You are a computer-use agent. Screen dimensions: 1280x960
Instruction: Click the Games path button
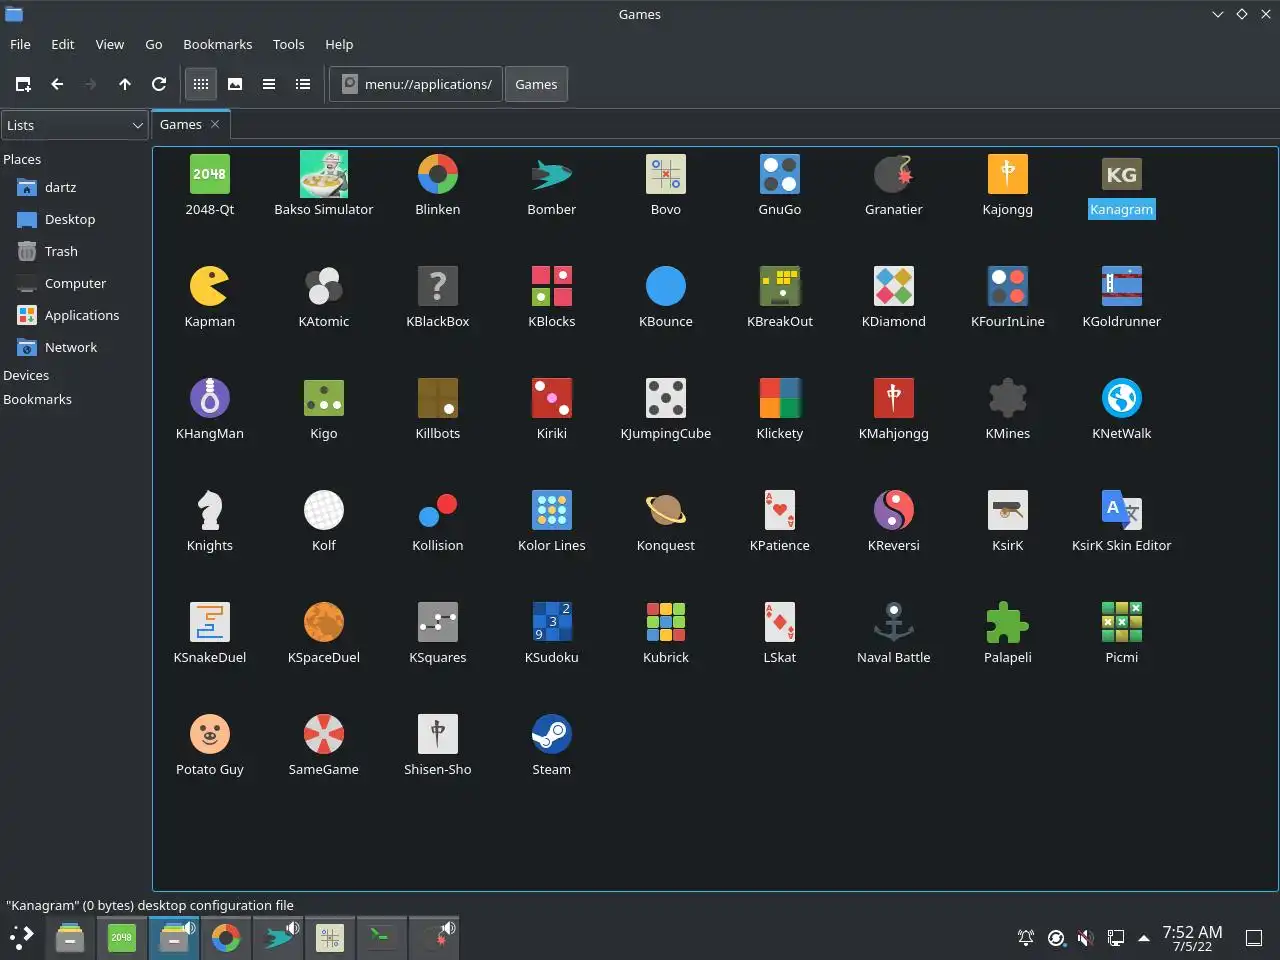(x=536, y=84)
